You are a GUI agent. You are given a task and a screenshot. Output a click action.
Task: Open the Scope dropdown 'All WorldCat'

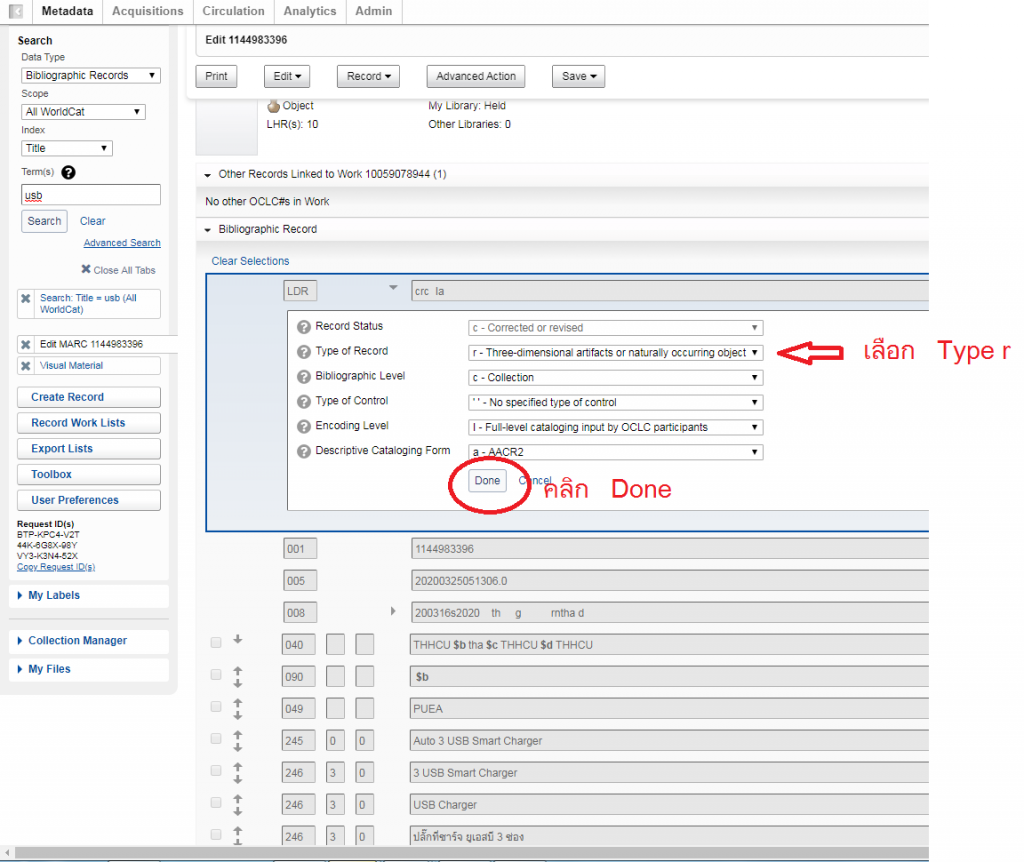83,112
